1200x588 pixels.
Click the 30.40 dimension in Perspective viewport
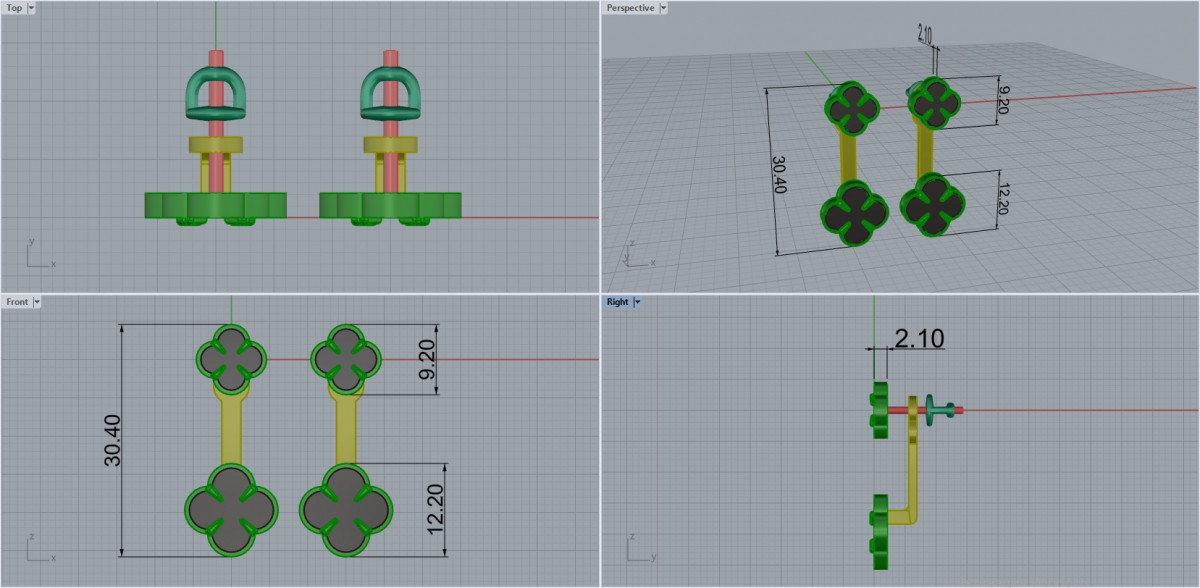779,176
